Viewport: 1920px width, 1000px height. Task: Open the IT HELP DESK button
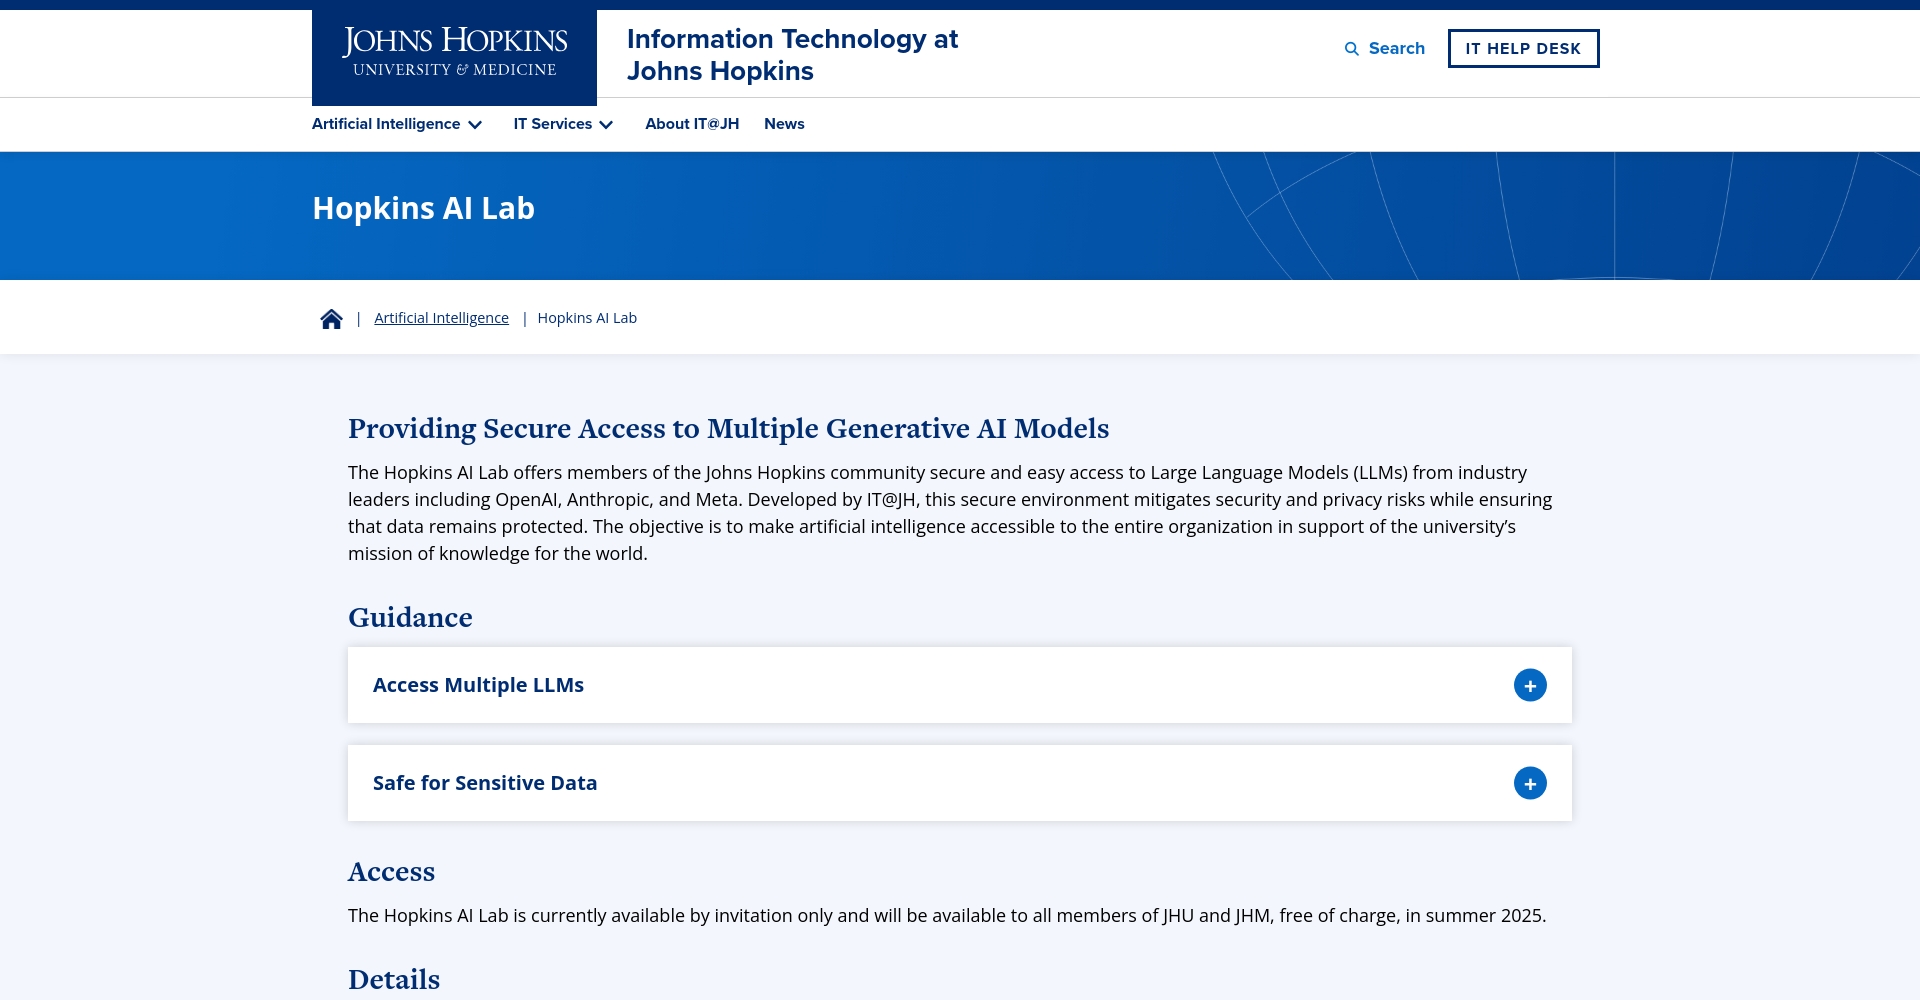1523,48
